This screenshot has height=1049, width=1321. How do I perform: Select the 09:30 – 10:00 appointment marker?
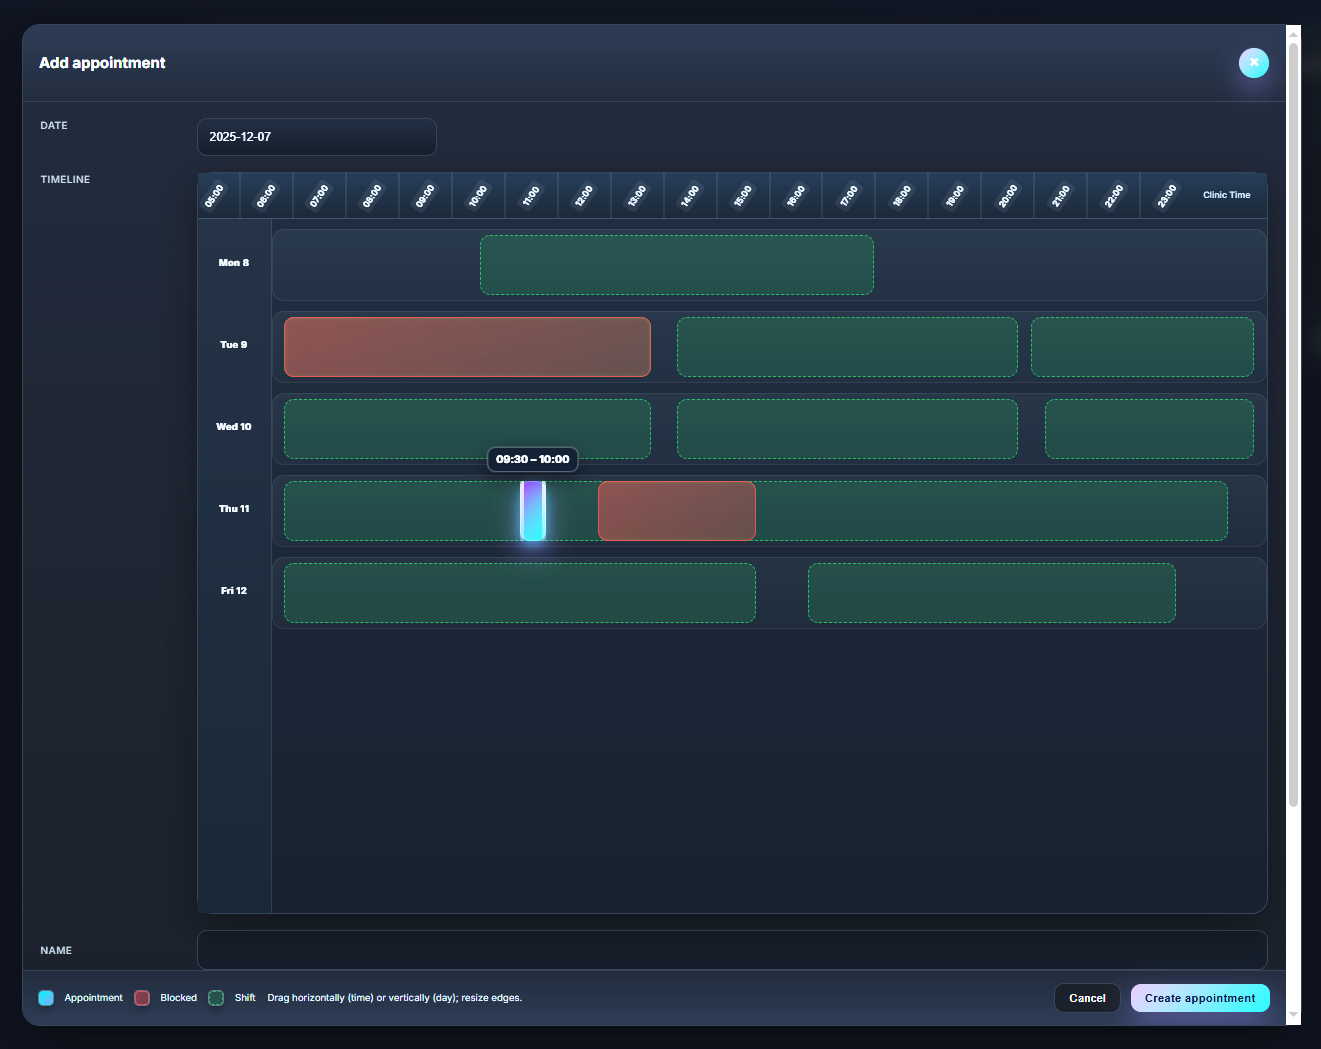533,511
